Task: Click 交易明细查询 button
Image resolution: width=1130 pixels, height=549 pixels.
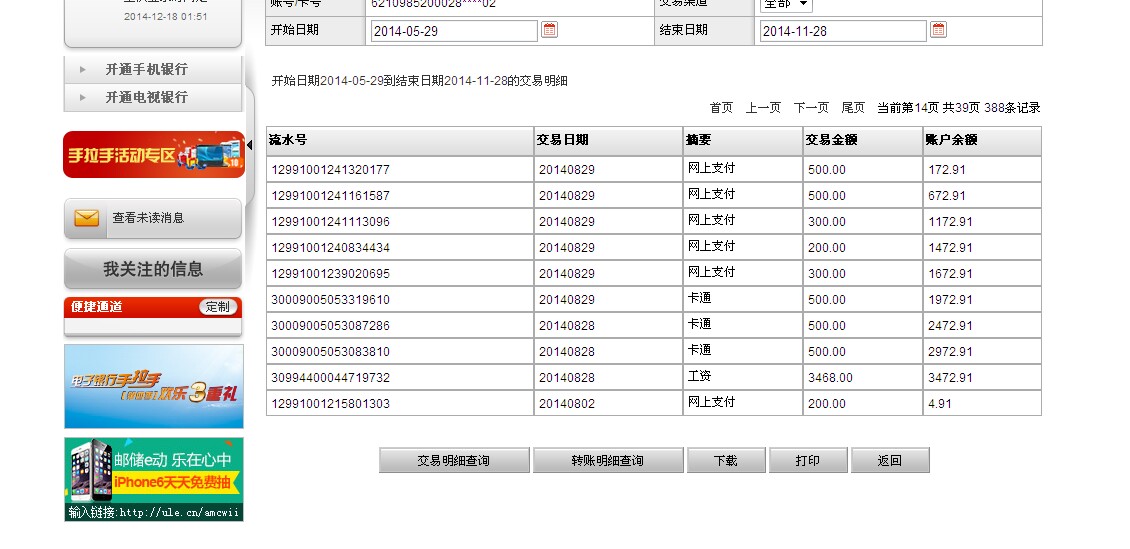Action: pos(454,460)
